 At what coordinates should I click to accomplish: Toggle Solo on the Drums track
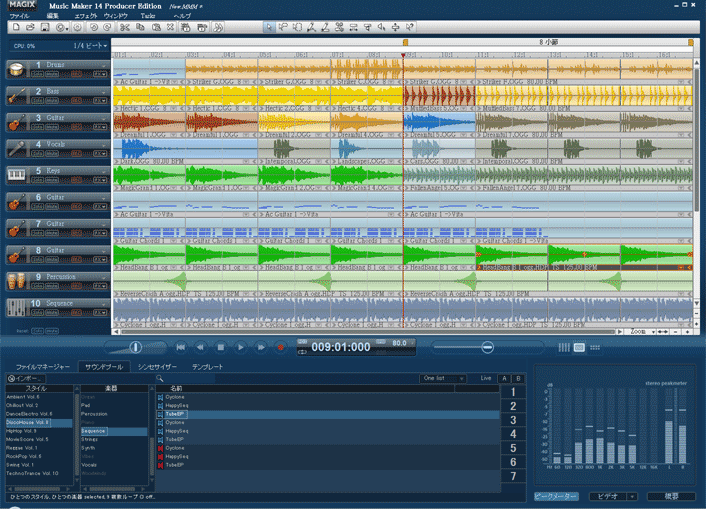(37, 73)
